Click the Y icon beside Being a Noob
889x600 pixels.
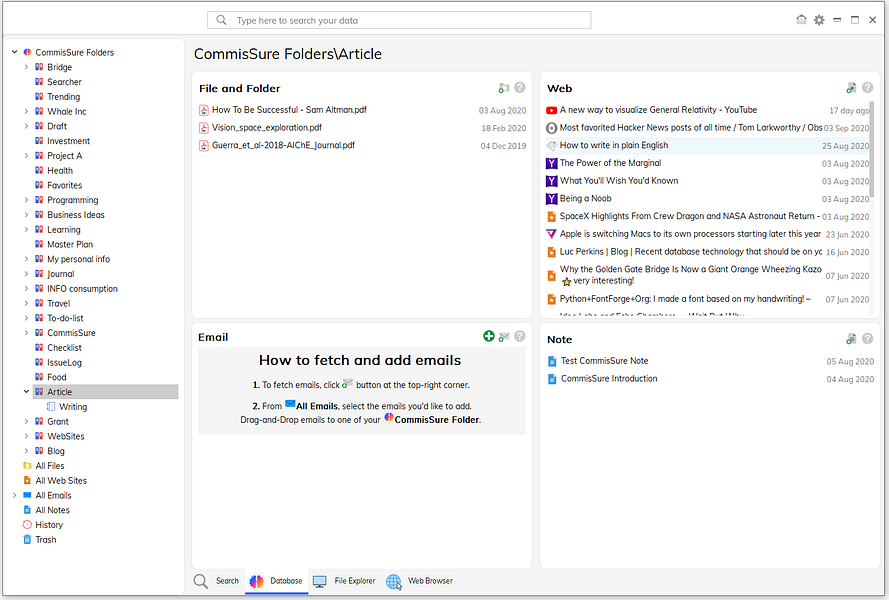(551, 198)
